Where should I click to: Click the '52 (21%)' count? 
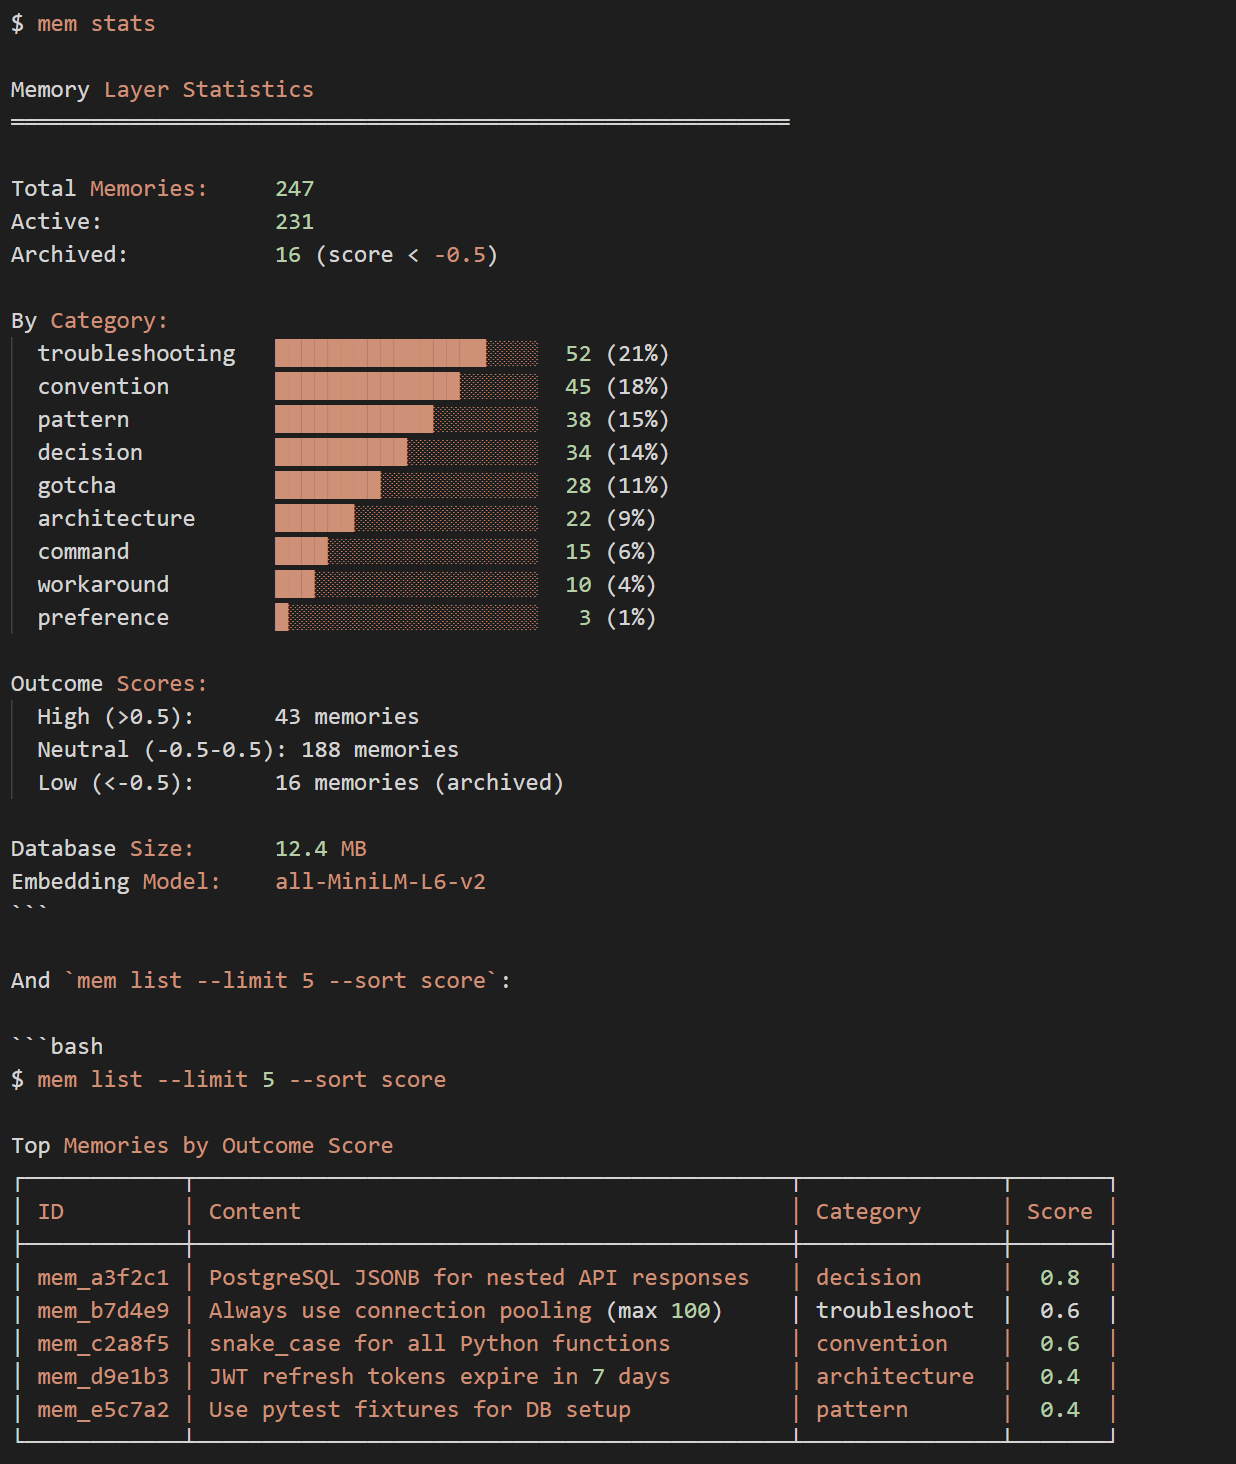[617, 353]
